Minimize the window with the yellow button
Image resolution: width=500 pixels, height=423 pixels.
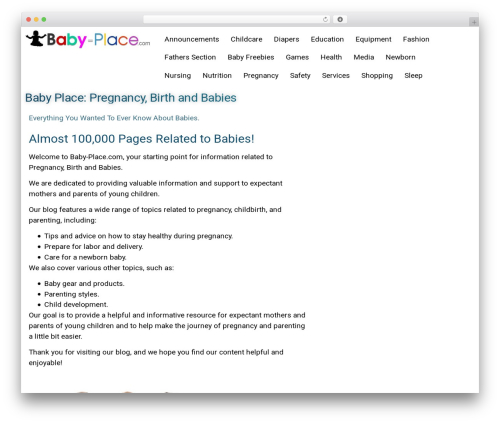(36, 20)
